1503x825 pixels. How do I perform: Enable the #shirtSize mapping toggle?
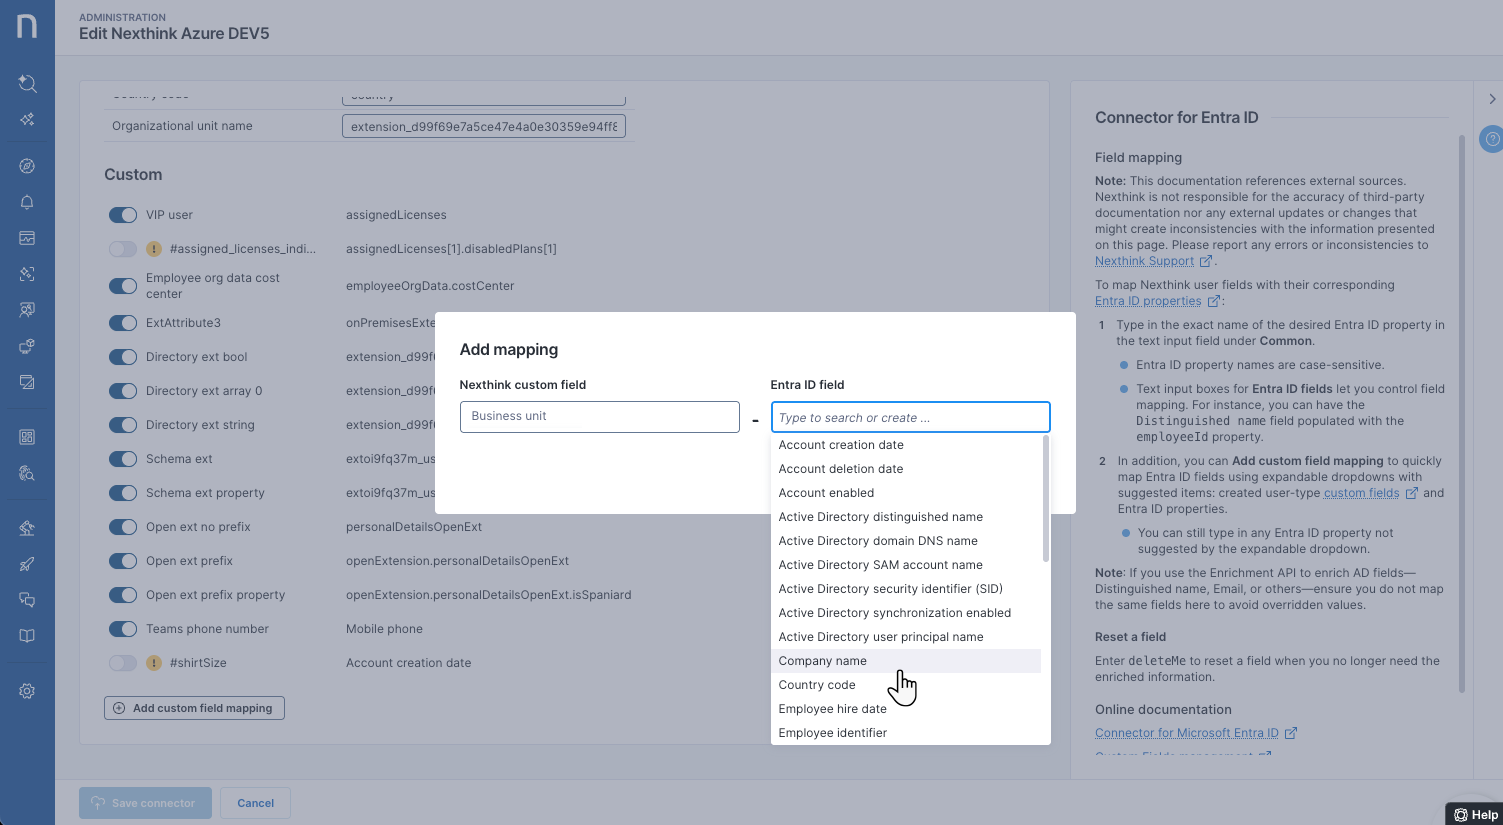click(x=123, y=663)
